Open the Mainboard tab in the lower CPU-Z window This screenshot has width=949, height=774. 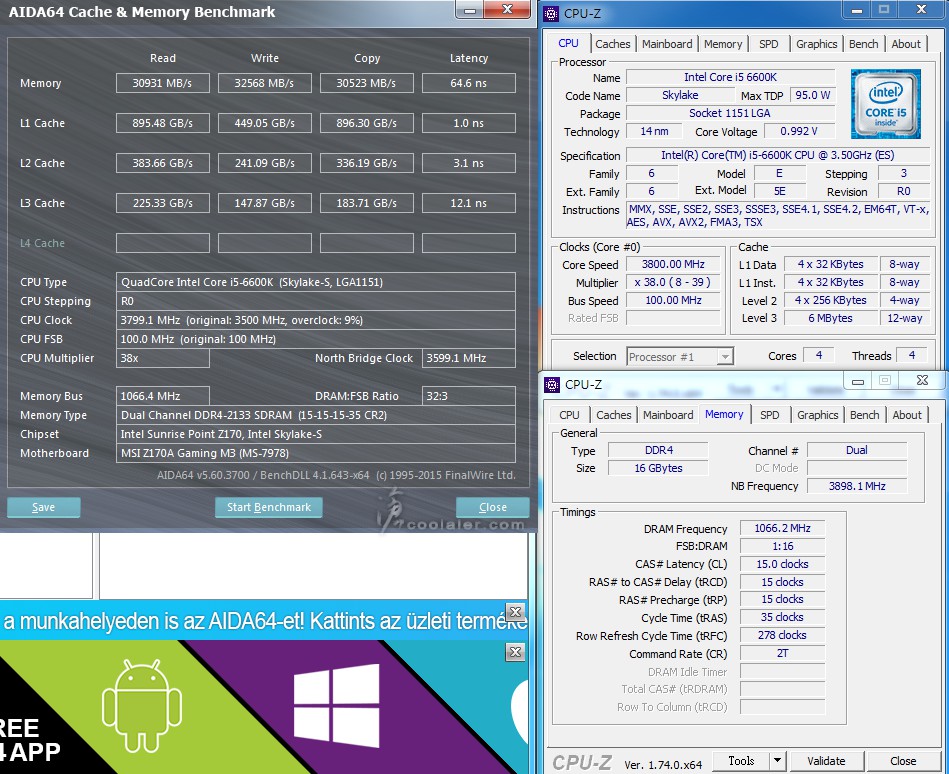(668, 415)
